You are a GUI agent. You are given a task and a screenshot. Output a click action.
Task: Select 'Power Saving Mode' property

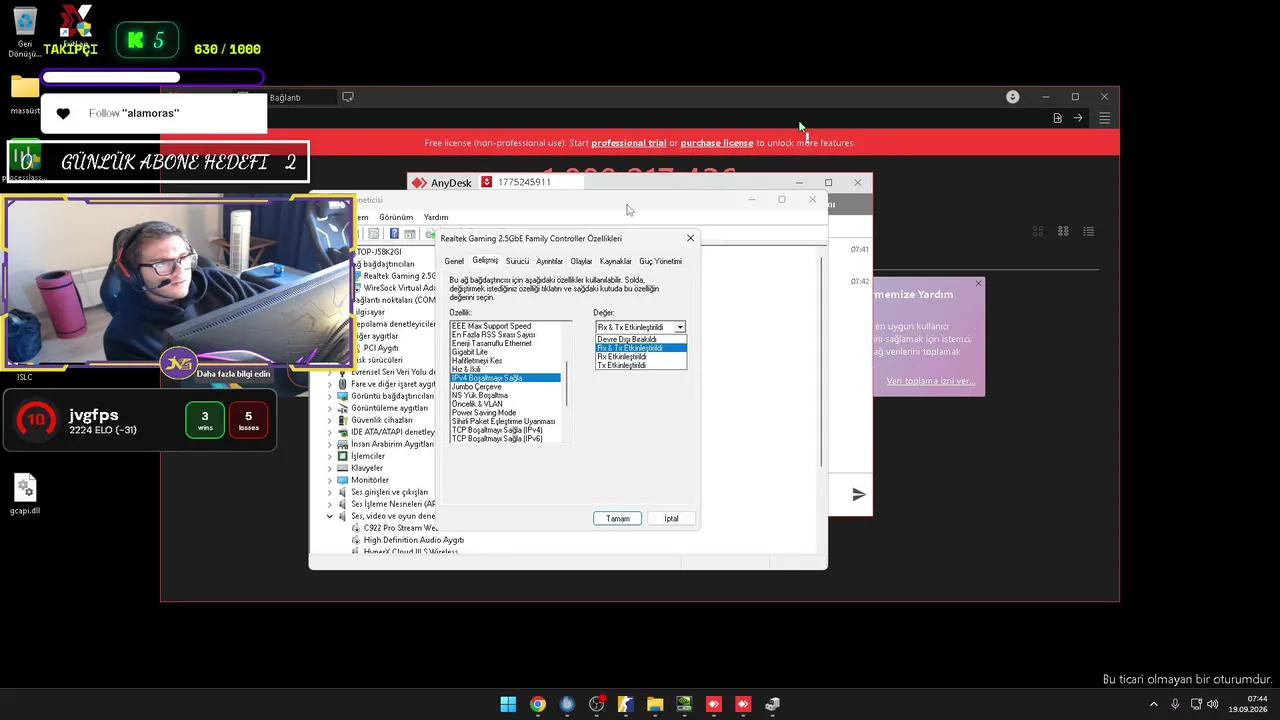(506, 413)
